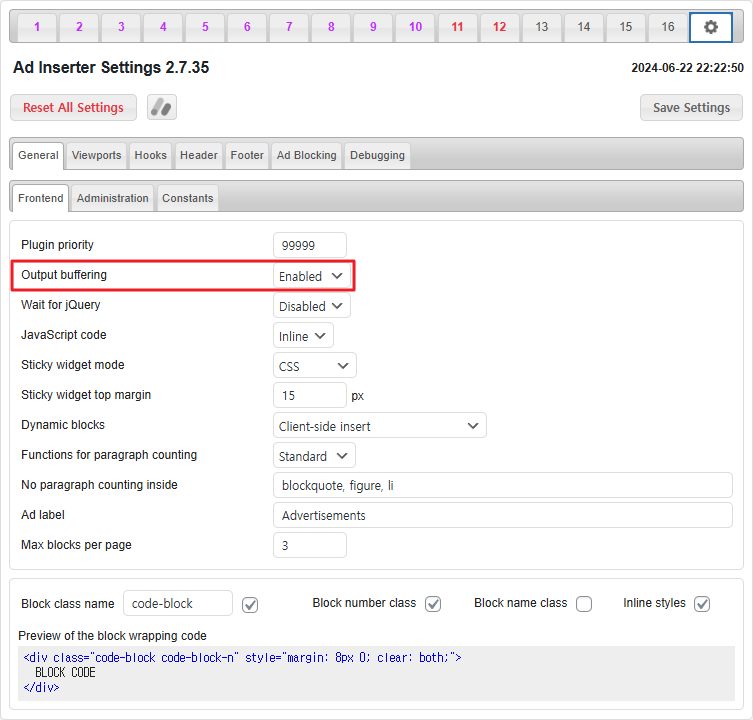Expand the Wait for jQuery dropdown

pyautogui.click(x=312, y=306)
